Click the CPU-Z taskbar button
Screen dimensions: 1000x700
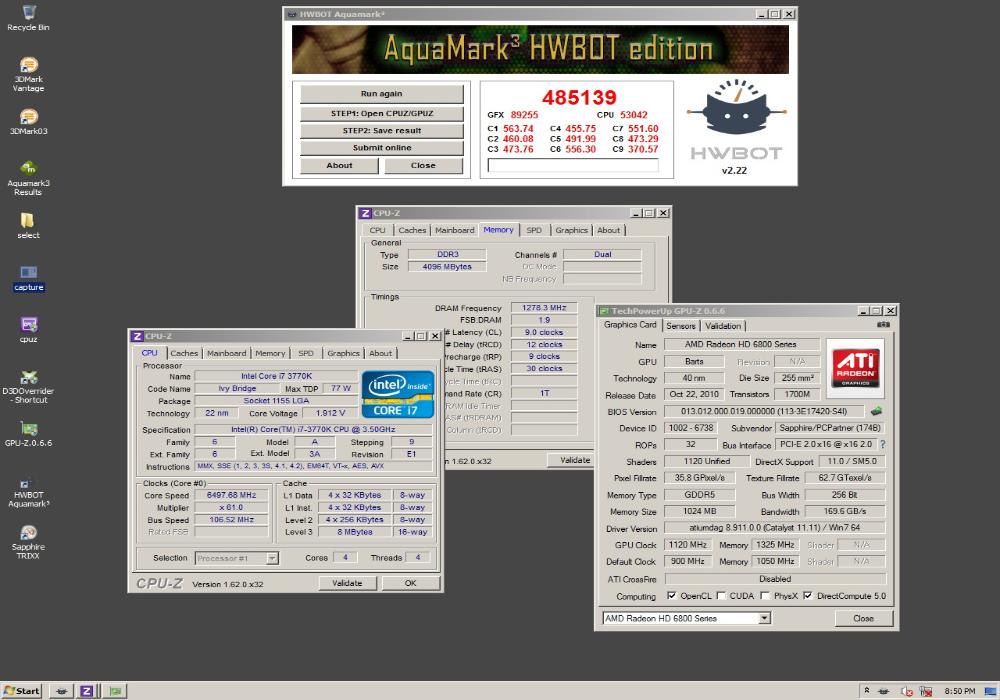coord(87,690)
